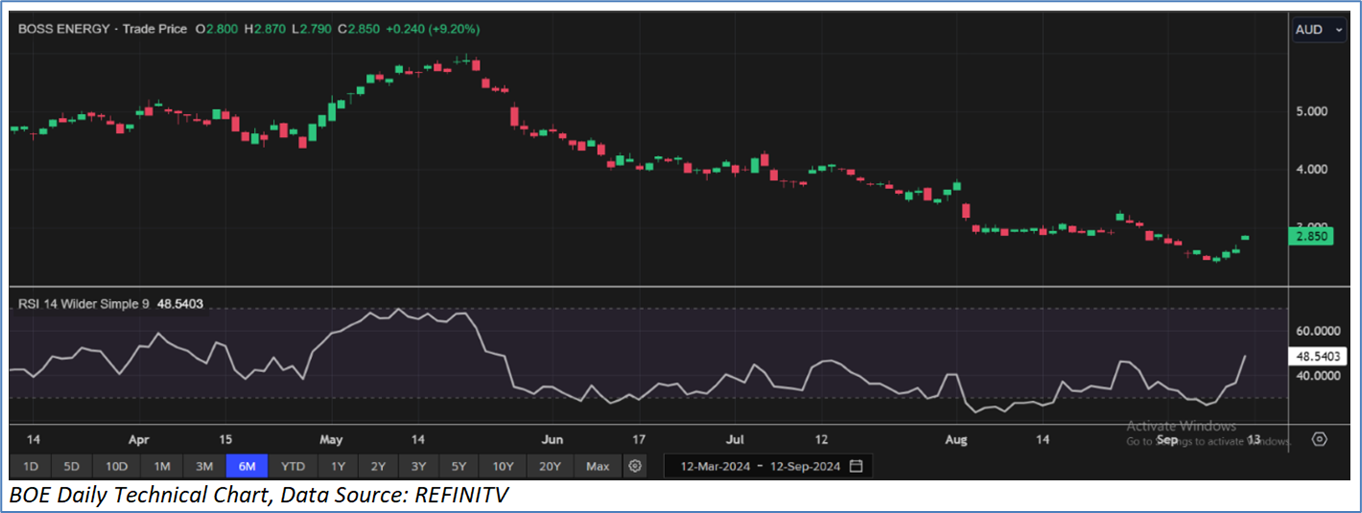Screen dimensions: 1362x513
Task: Click the Apr label on time axis
Action: pyautogui.click(x=139, y=439)
